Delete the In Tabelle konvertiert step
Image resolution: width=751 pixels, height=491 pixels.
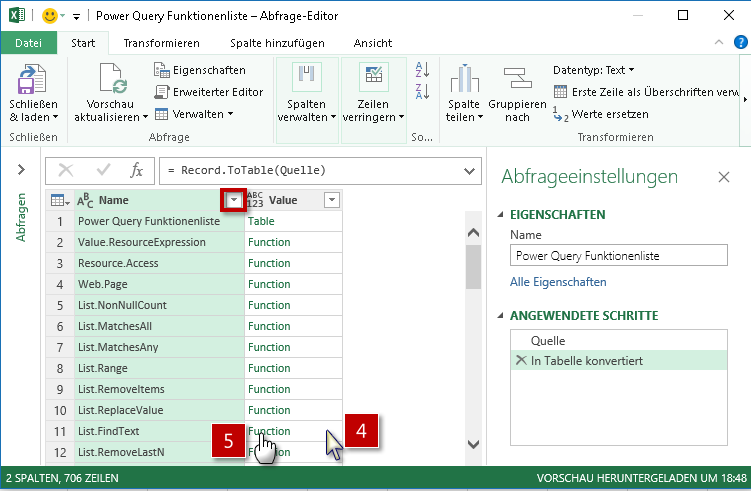[x=521, y=360]
